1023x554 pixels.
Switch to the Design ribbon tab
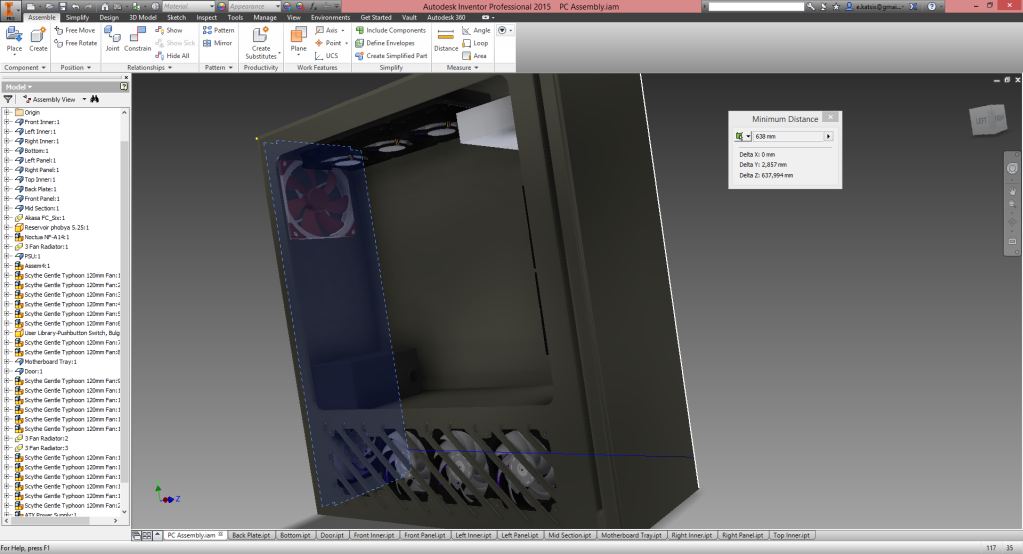109,18
